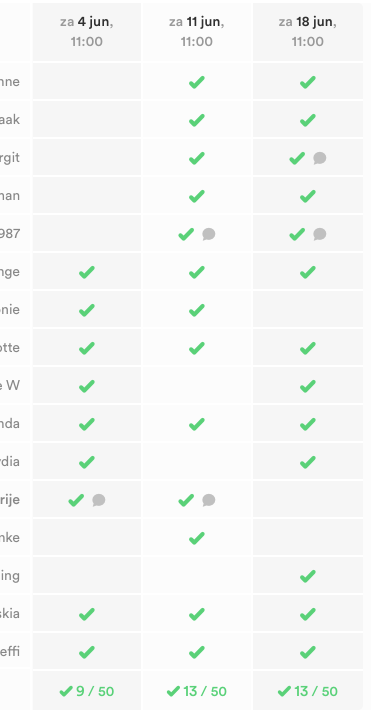371x719 pixels.
Task: Select the za 18 jun 11:00 column header
Action: 308,32
